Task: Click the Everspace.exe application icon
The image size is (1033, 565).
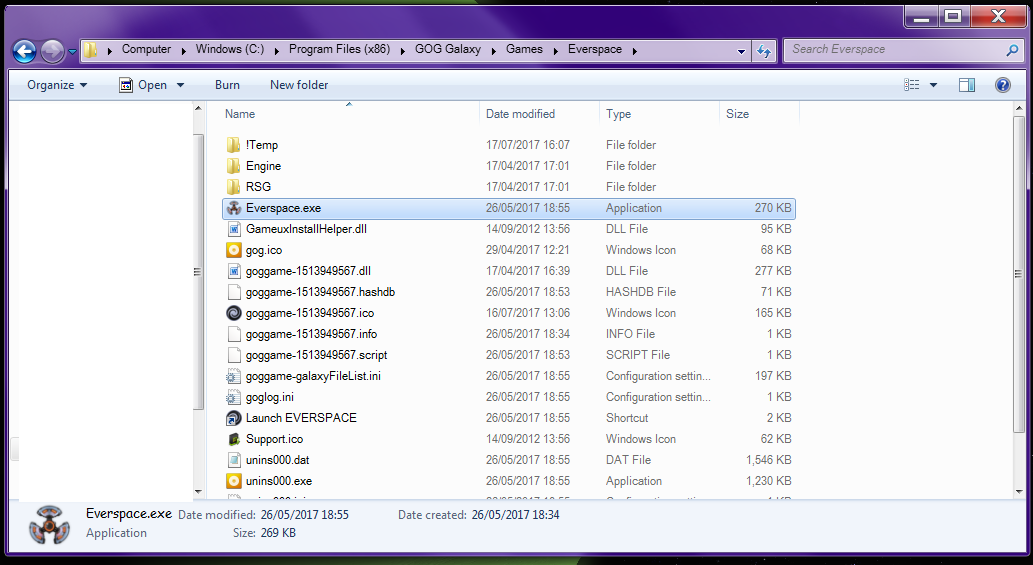Action: [233, 208]
